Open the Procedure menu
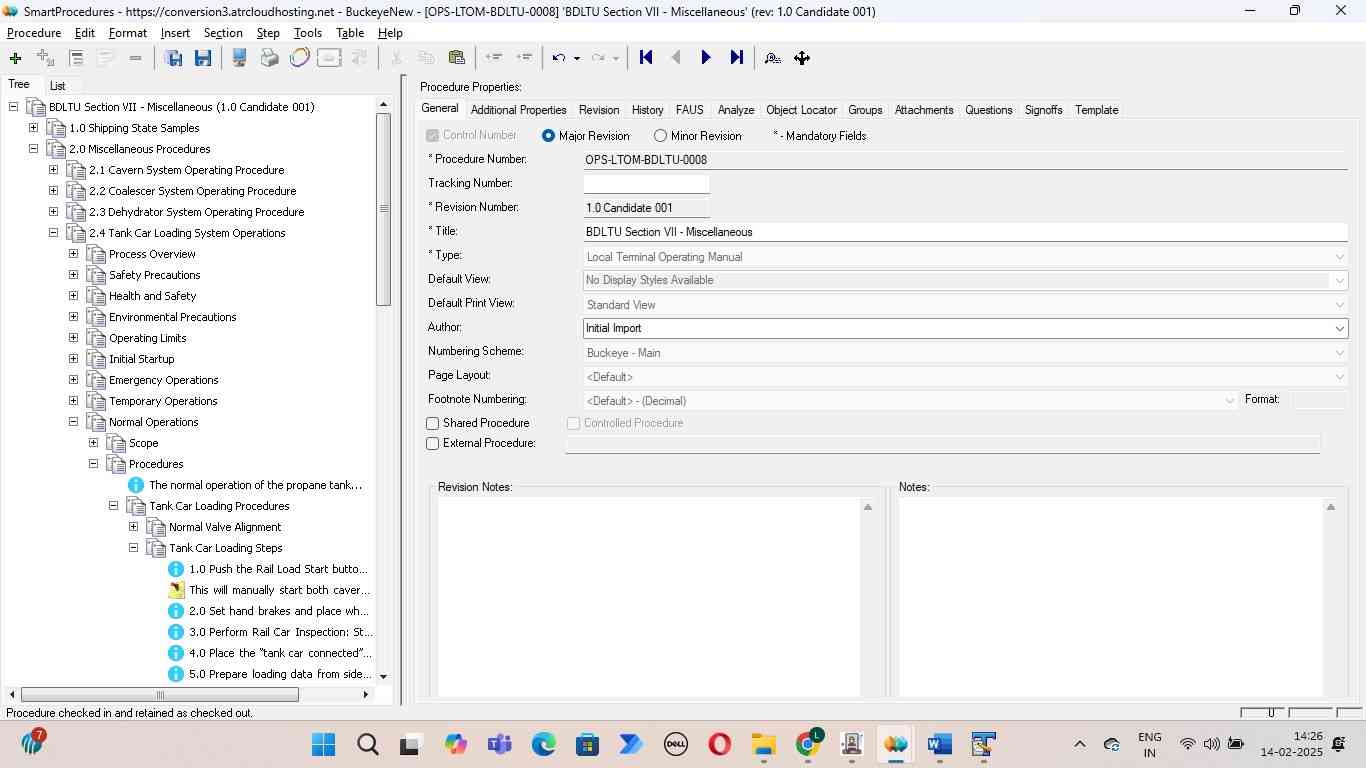1366x768 pixels. pyautogui.click(x=34, y=33)
